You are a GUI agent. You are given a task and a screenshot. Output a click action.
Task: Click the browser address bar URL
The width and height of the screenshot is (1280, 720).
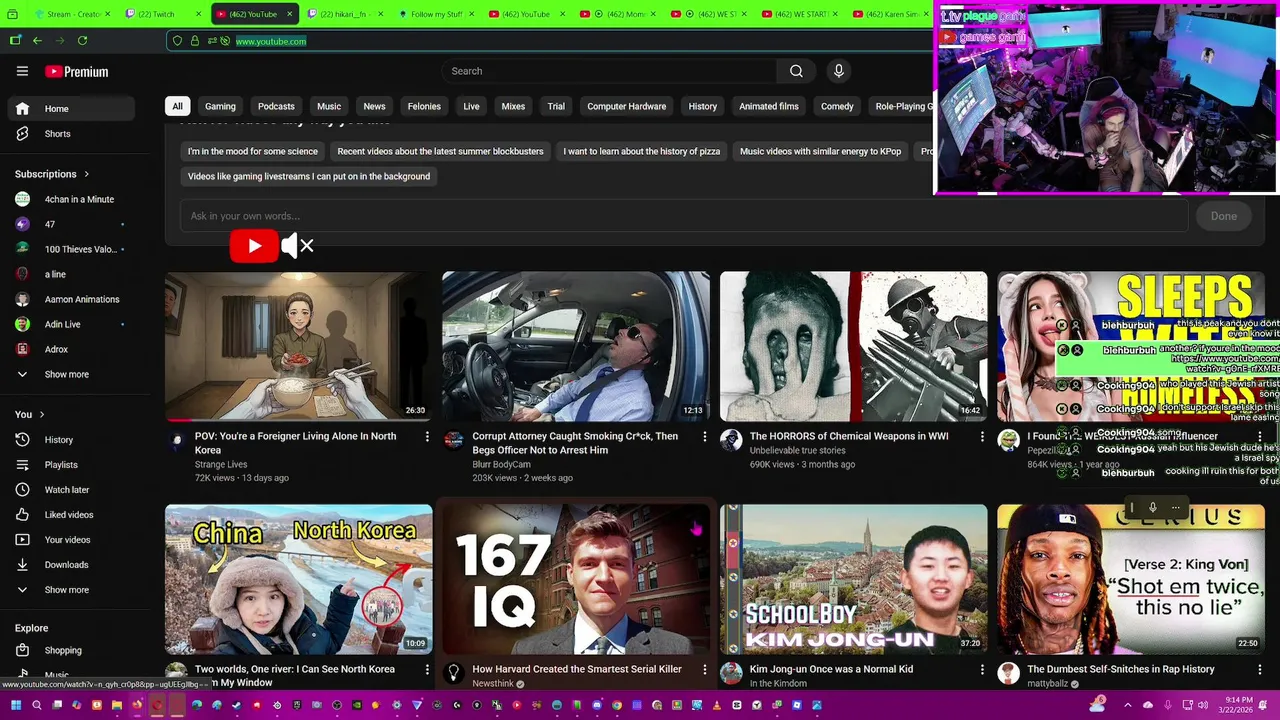click(x=271, y=41)
